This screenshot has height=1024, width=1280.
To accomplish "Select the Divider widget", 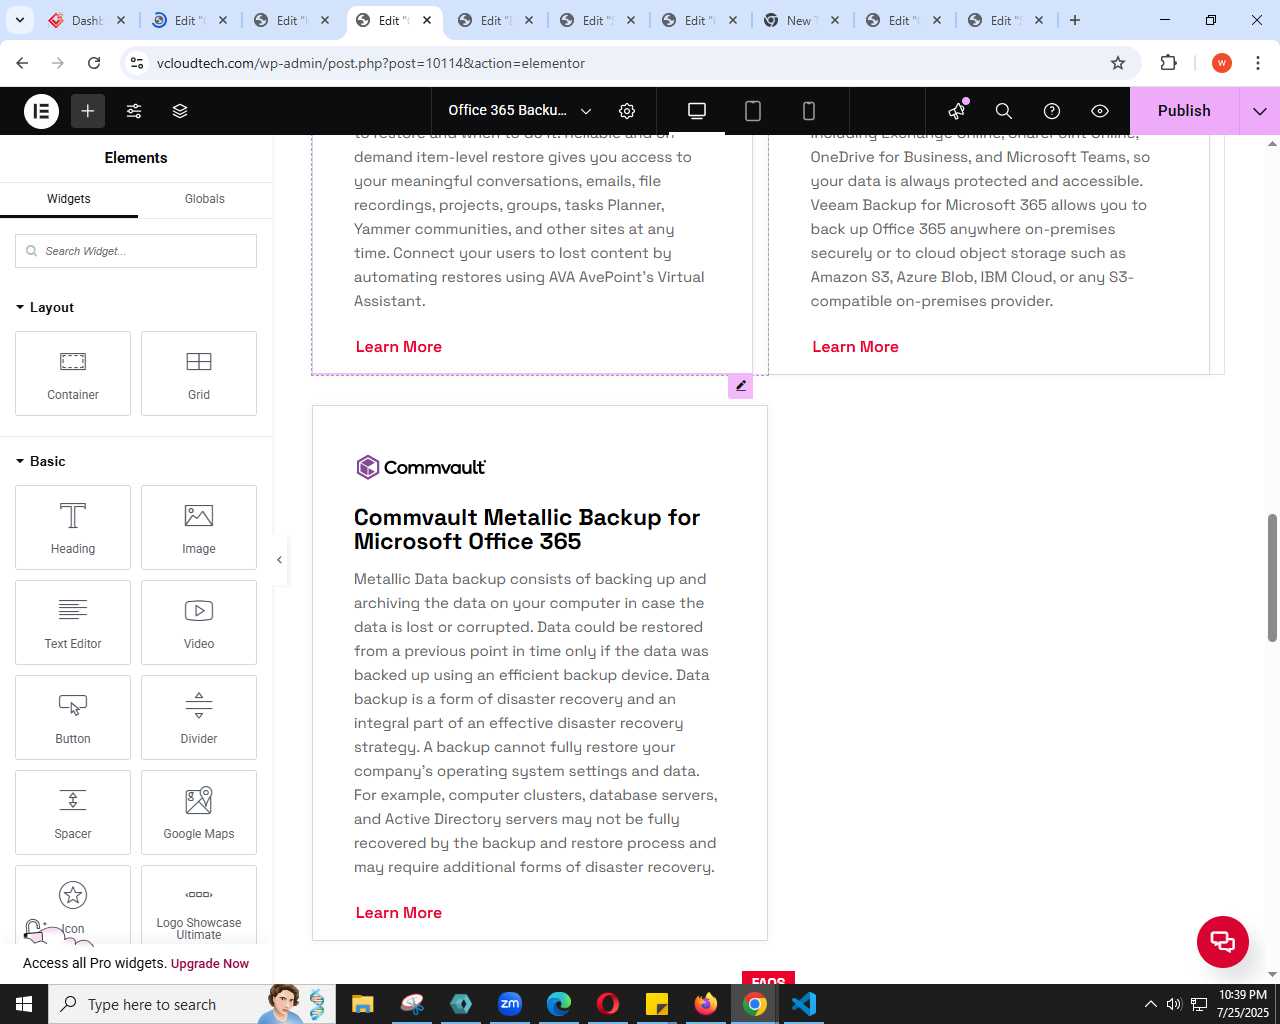I will tap(199, 717).
